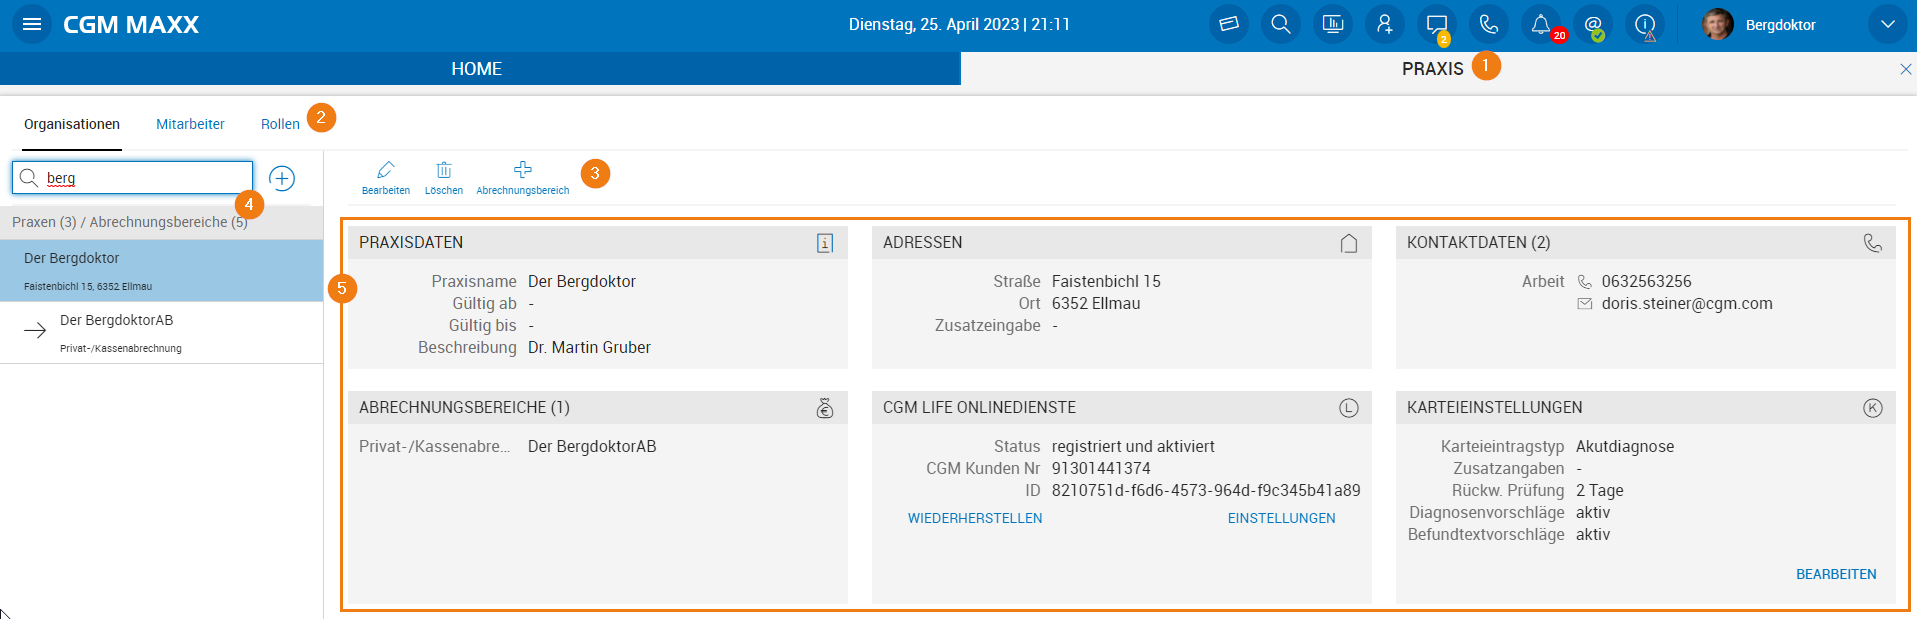
Task: Click the PRAXISDATEN panel header
Action: coord(598,243)
